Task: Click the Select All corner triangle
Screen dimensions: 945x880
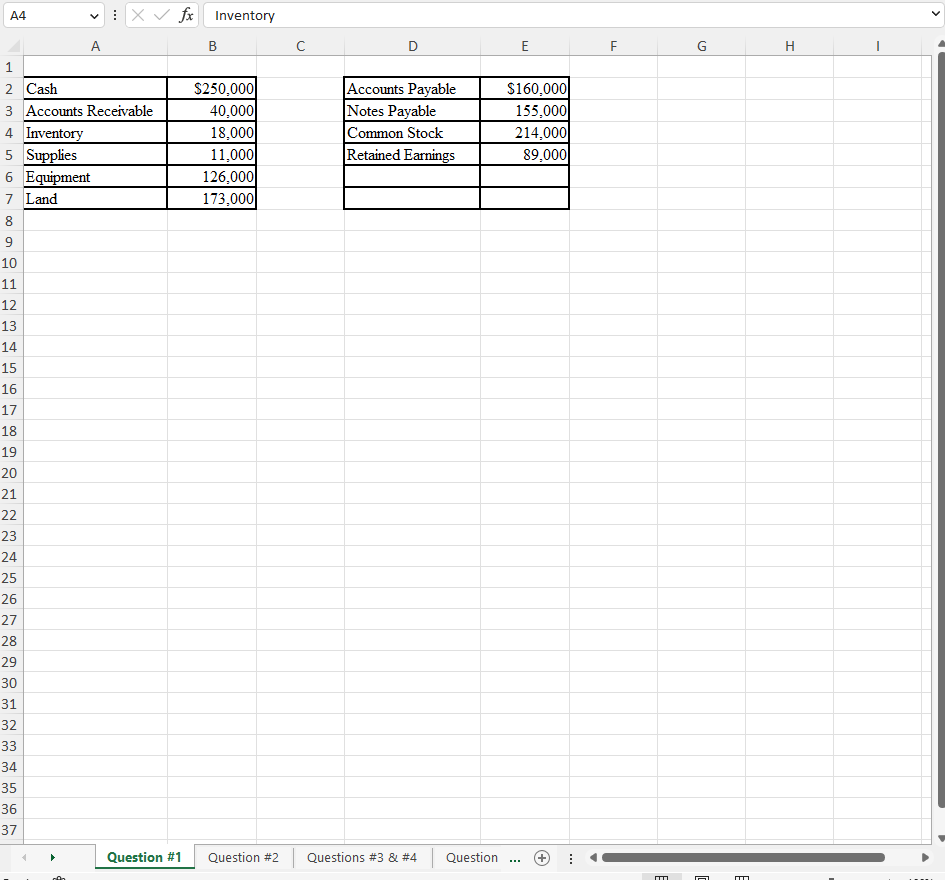Action: [13, 46]
